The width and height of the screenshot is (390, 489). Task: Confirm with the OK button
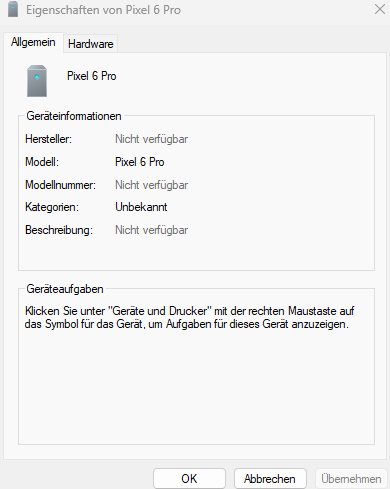pyautogui.click(x=189, y=479)
